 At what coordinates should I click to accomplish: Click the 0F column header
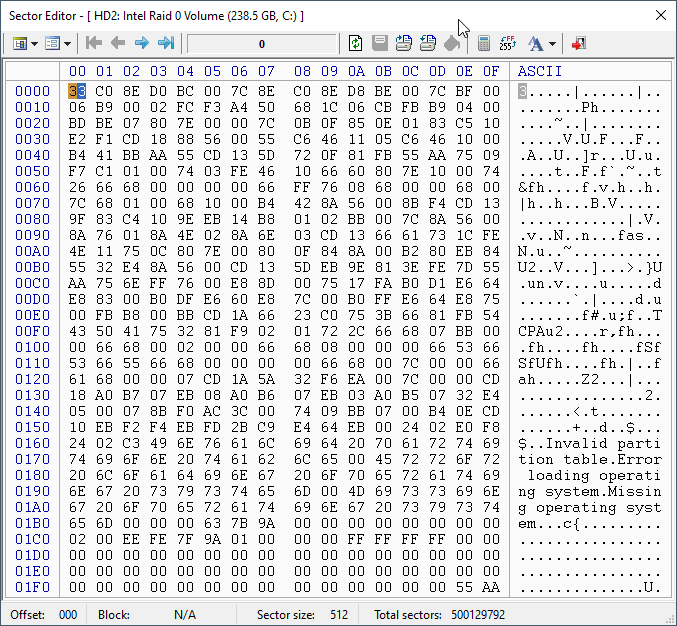click(491, 71)
